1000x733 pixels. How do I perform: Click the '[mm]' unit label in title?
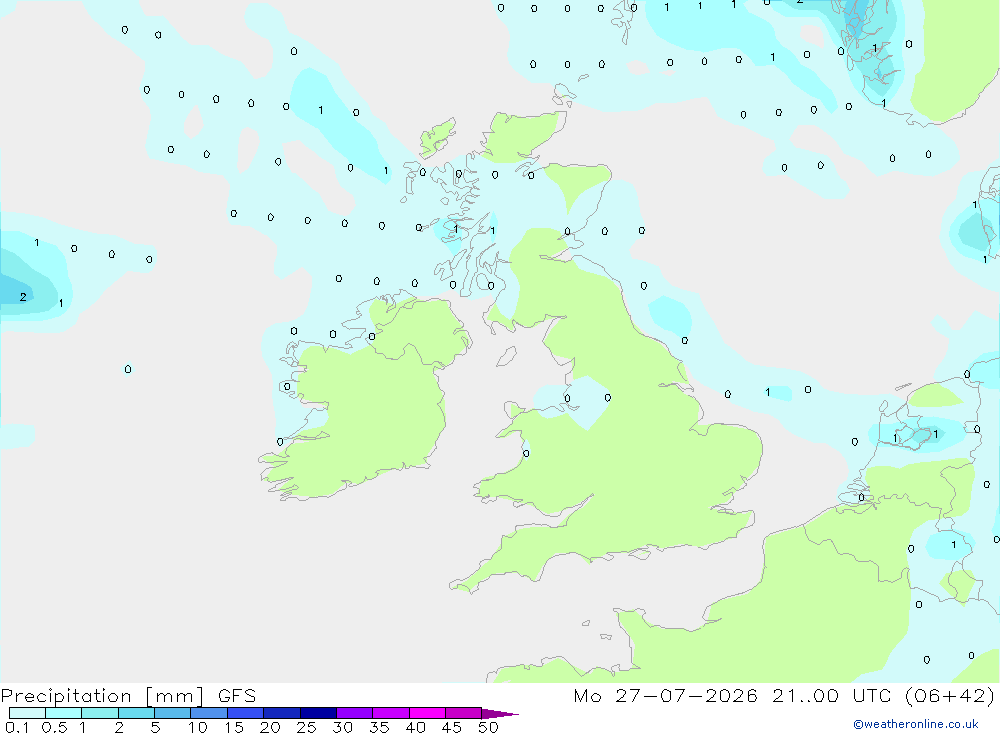tap(174, 695)
